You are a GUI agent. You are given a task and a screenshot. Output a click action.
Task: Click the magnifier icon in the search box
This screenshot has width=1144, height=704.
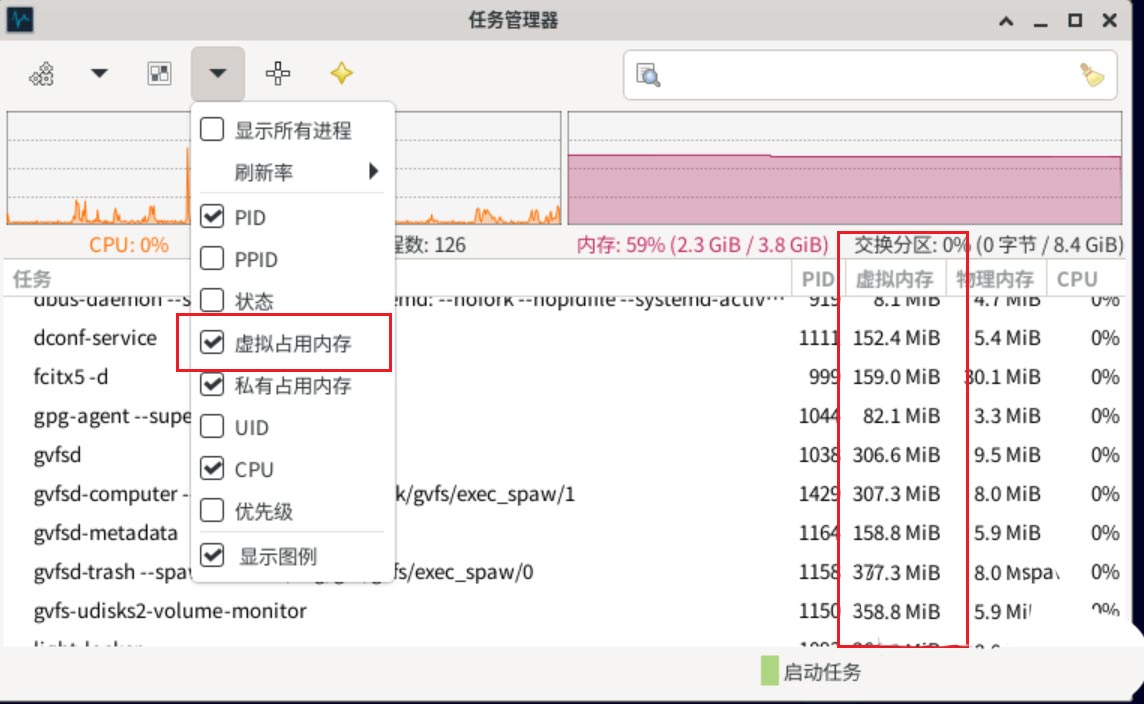(x=648, y=74)
